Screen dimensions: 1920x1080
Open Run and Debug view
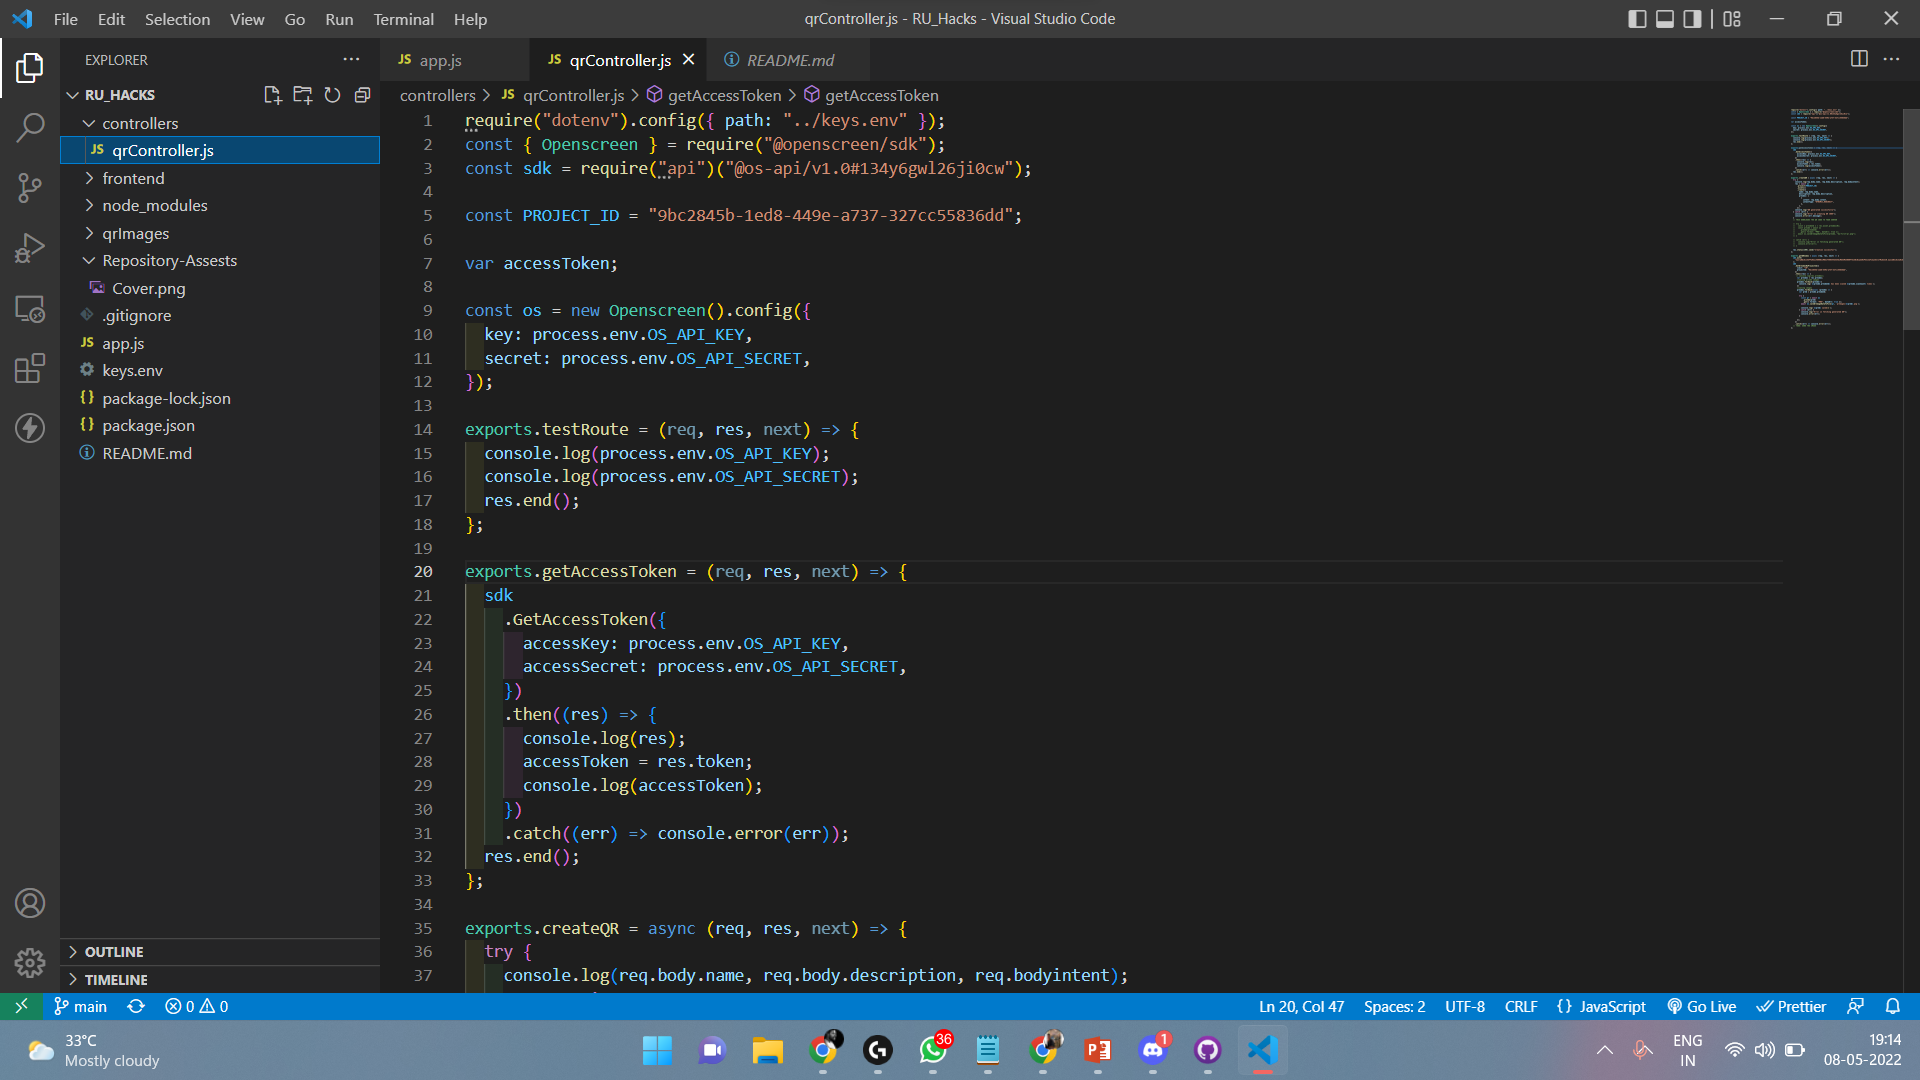tap(30, 248)
